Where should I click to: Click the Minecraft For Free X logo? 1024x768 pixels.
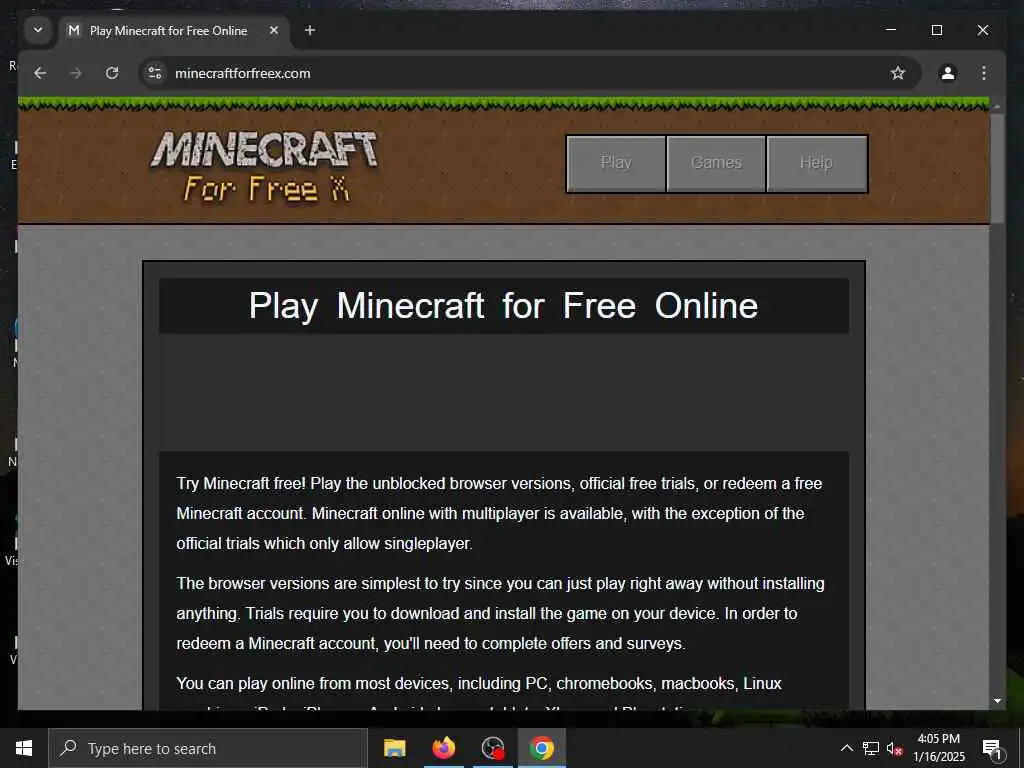pyautogui.click(x=264, y=167)
